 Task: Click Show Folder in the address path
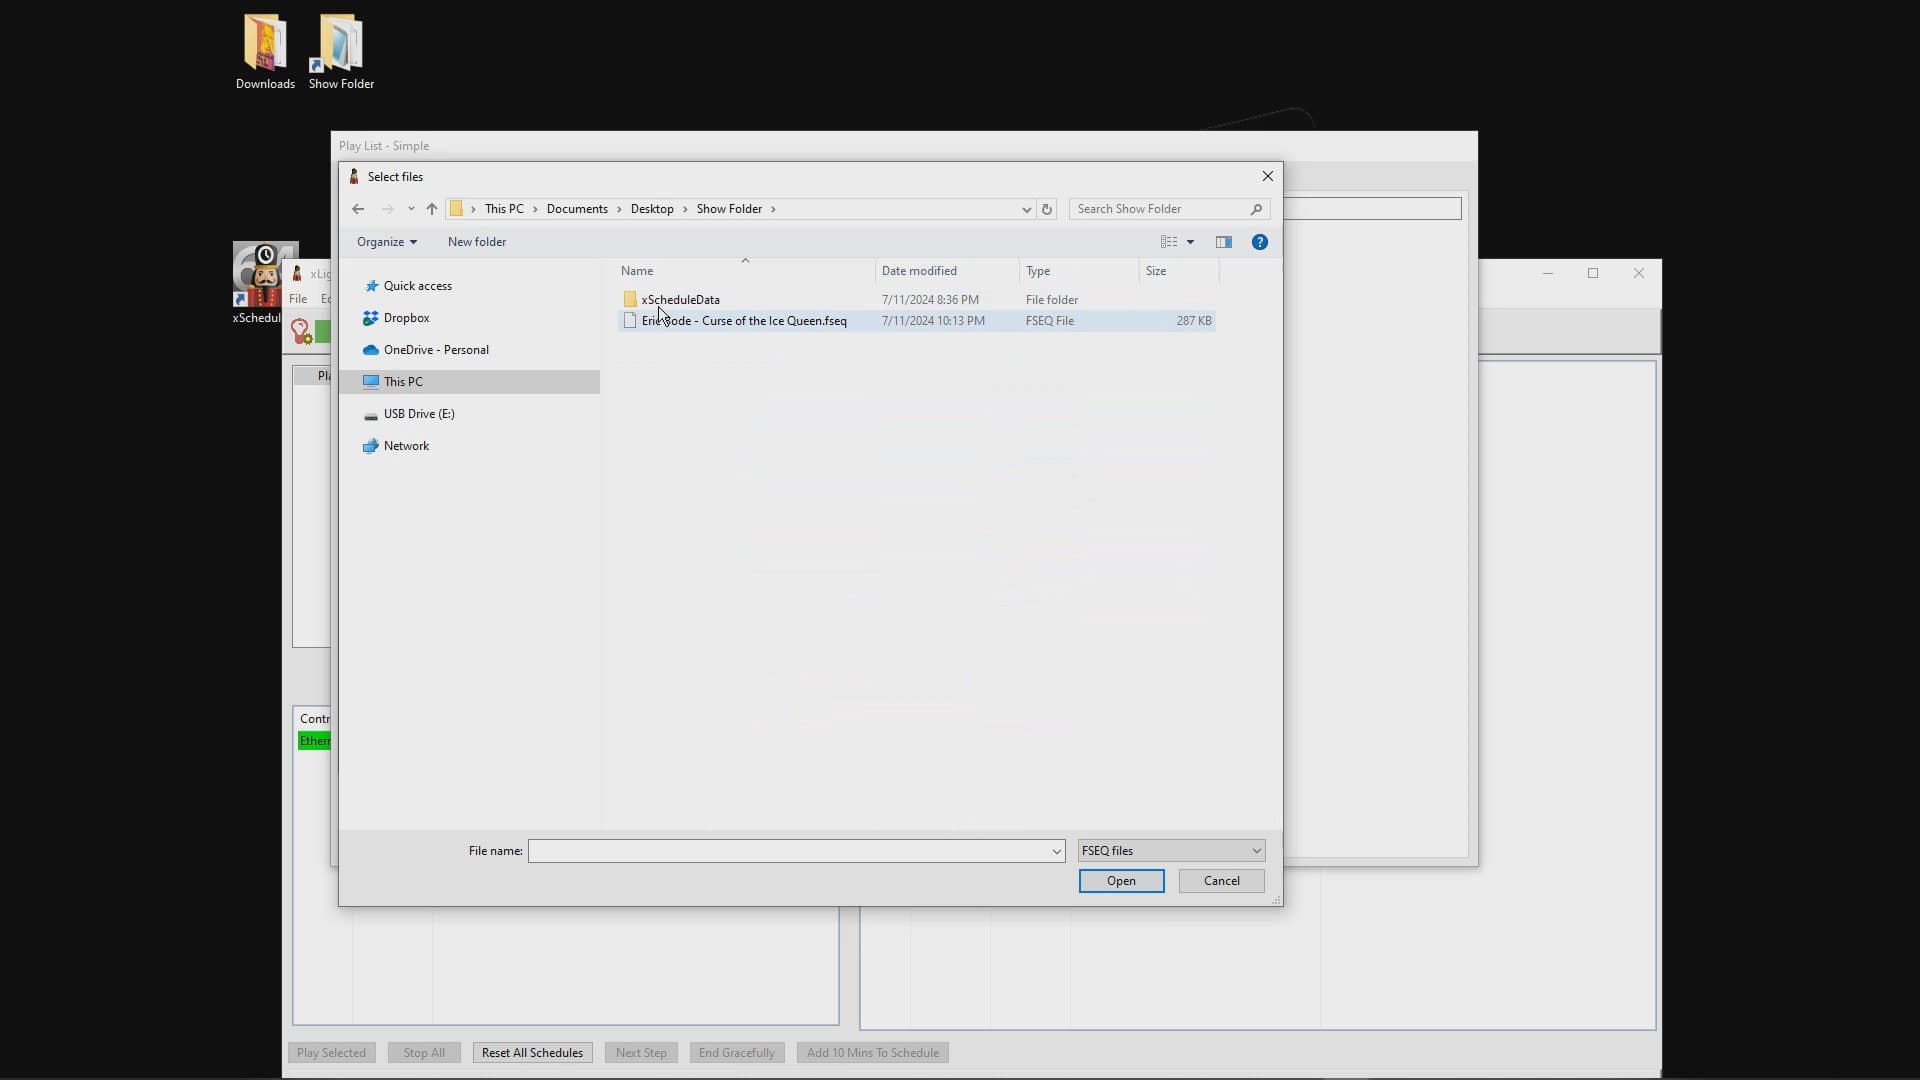click(x=729, y=209)
